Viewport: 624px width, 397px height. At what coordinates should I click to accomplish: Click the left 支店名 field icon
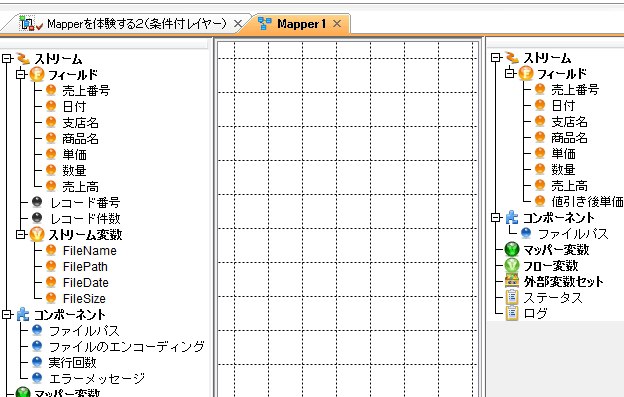click(51, 122)
